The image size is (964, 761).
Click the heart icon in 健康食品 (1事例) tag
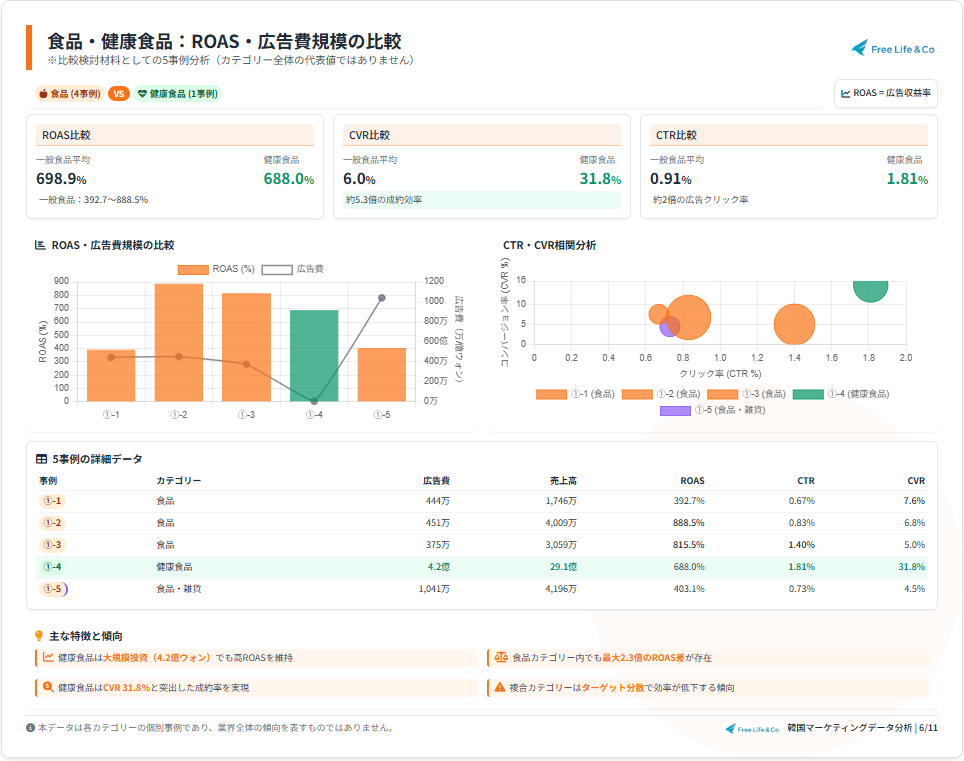pos(142,94)
